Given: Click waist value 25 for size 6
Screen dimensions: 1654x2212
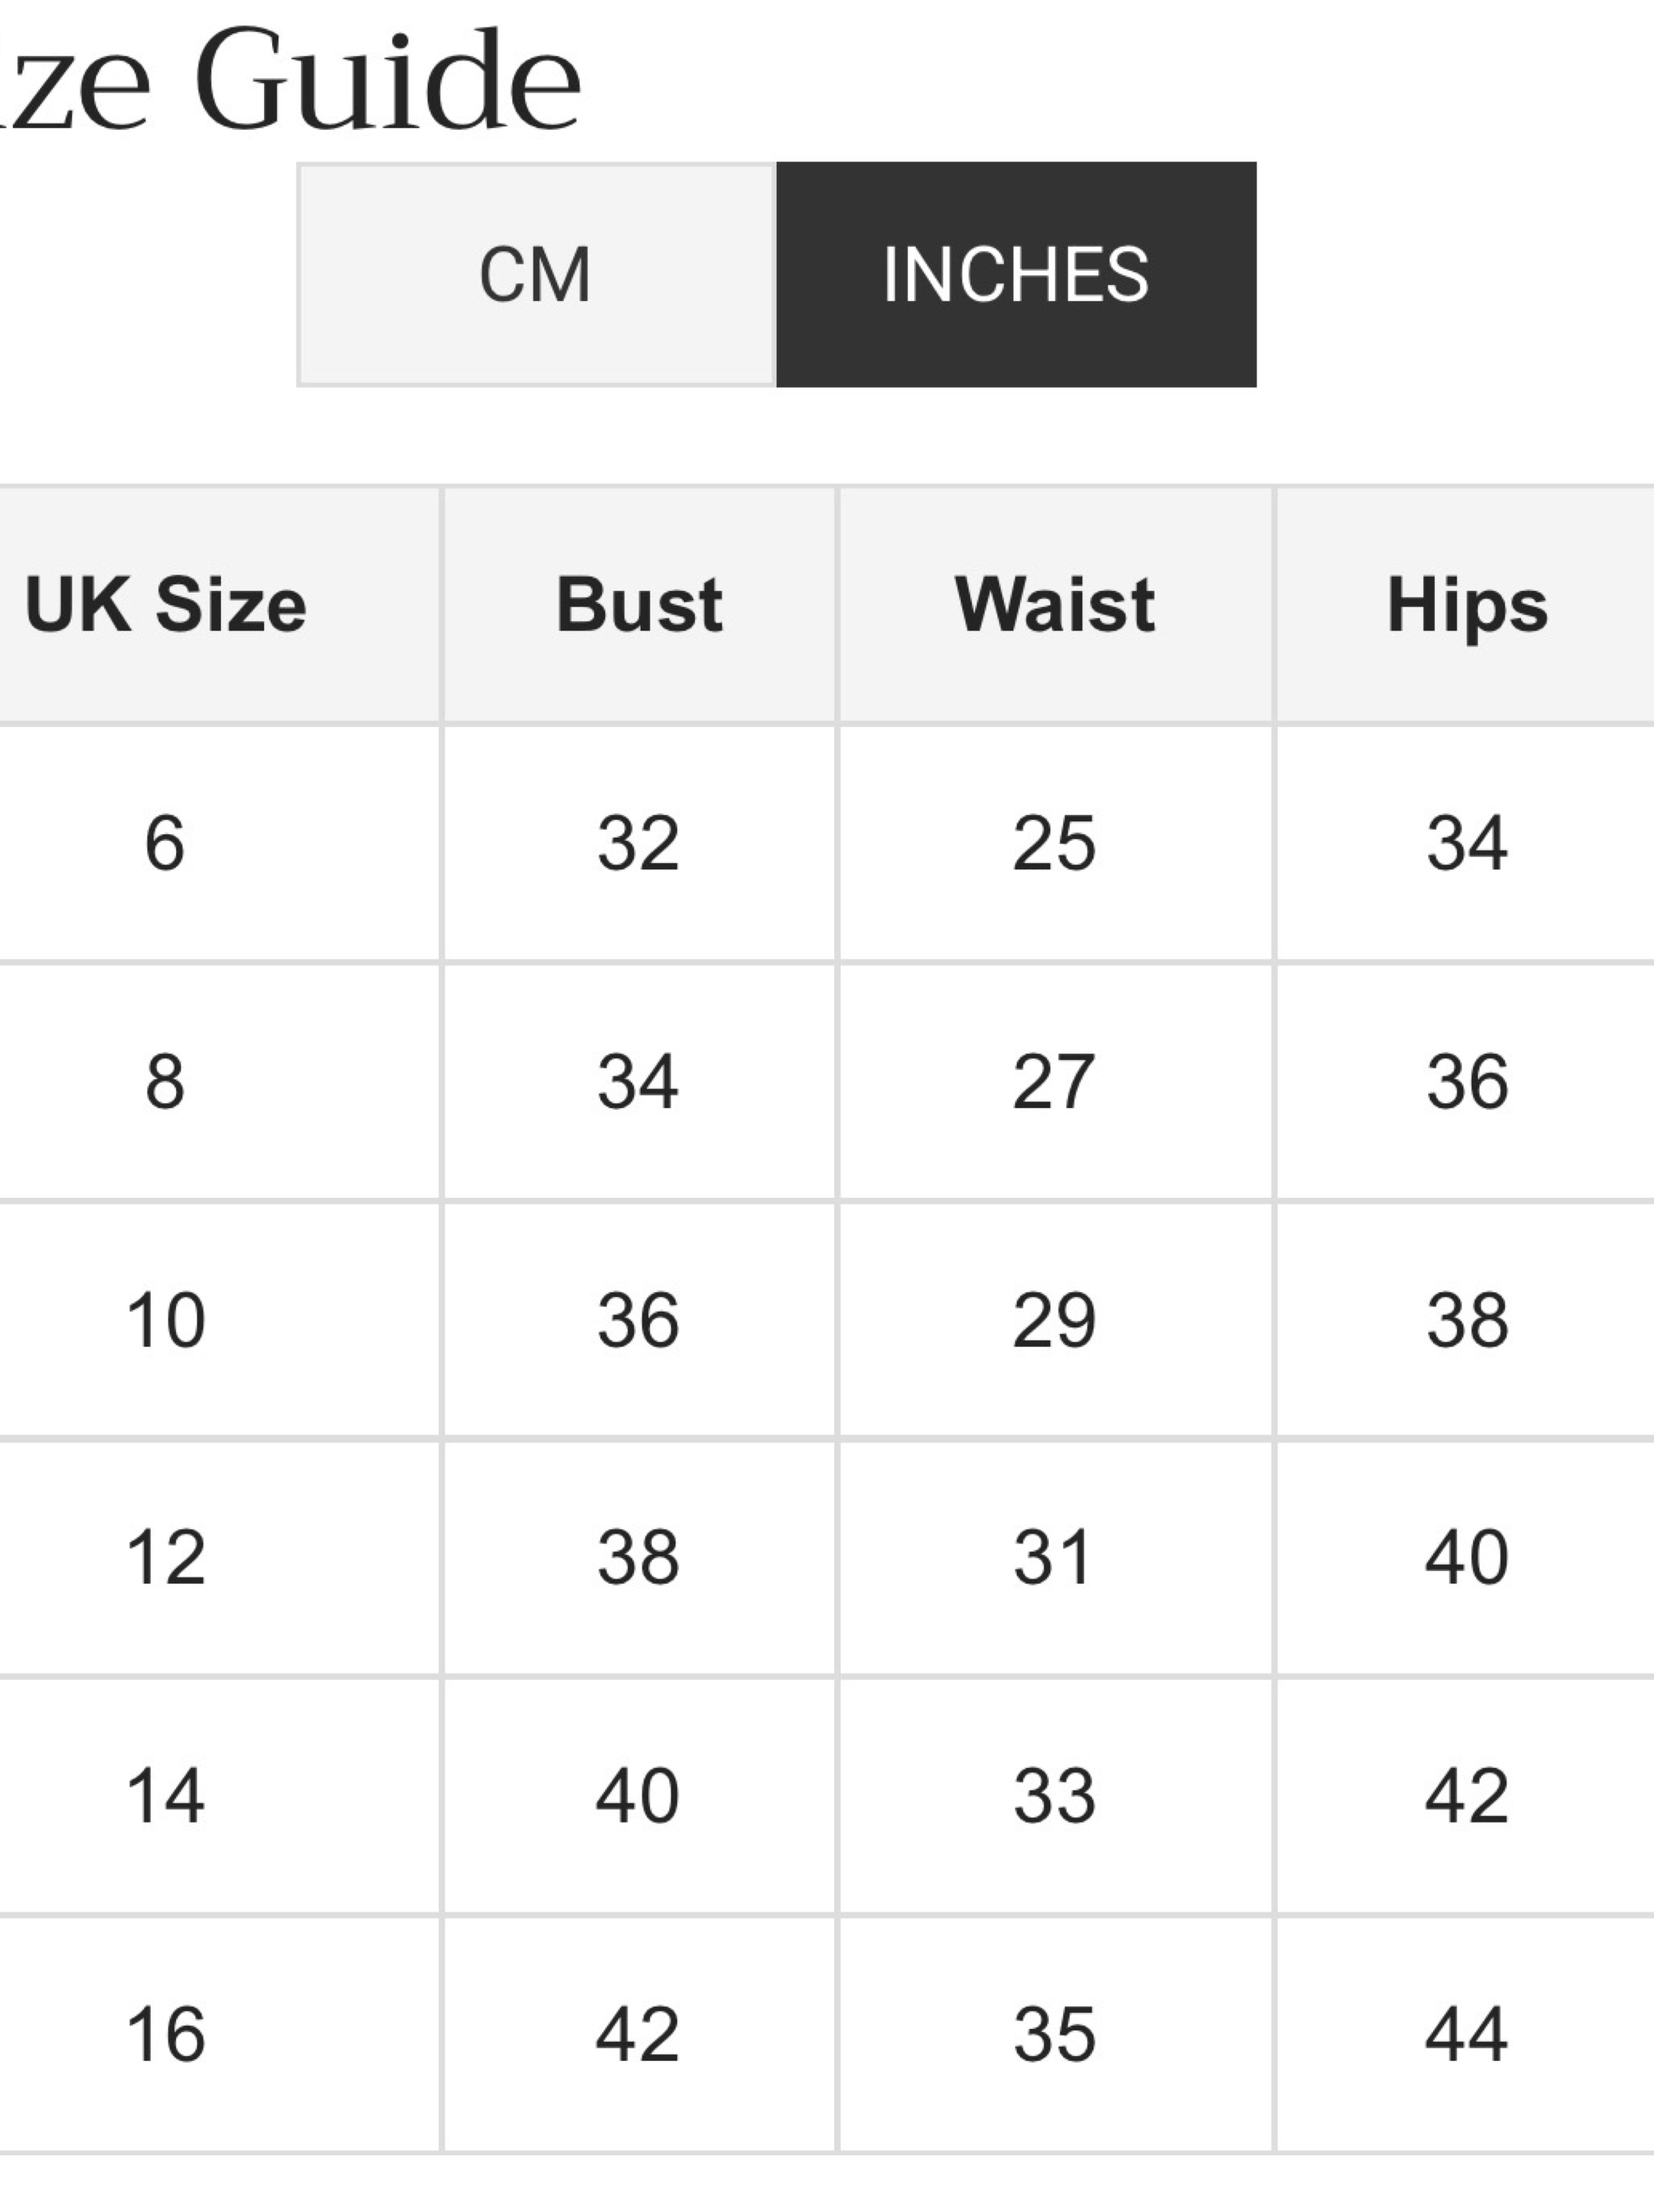Looking at the screenshot, I should (1055, 843).
